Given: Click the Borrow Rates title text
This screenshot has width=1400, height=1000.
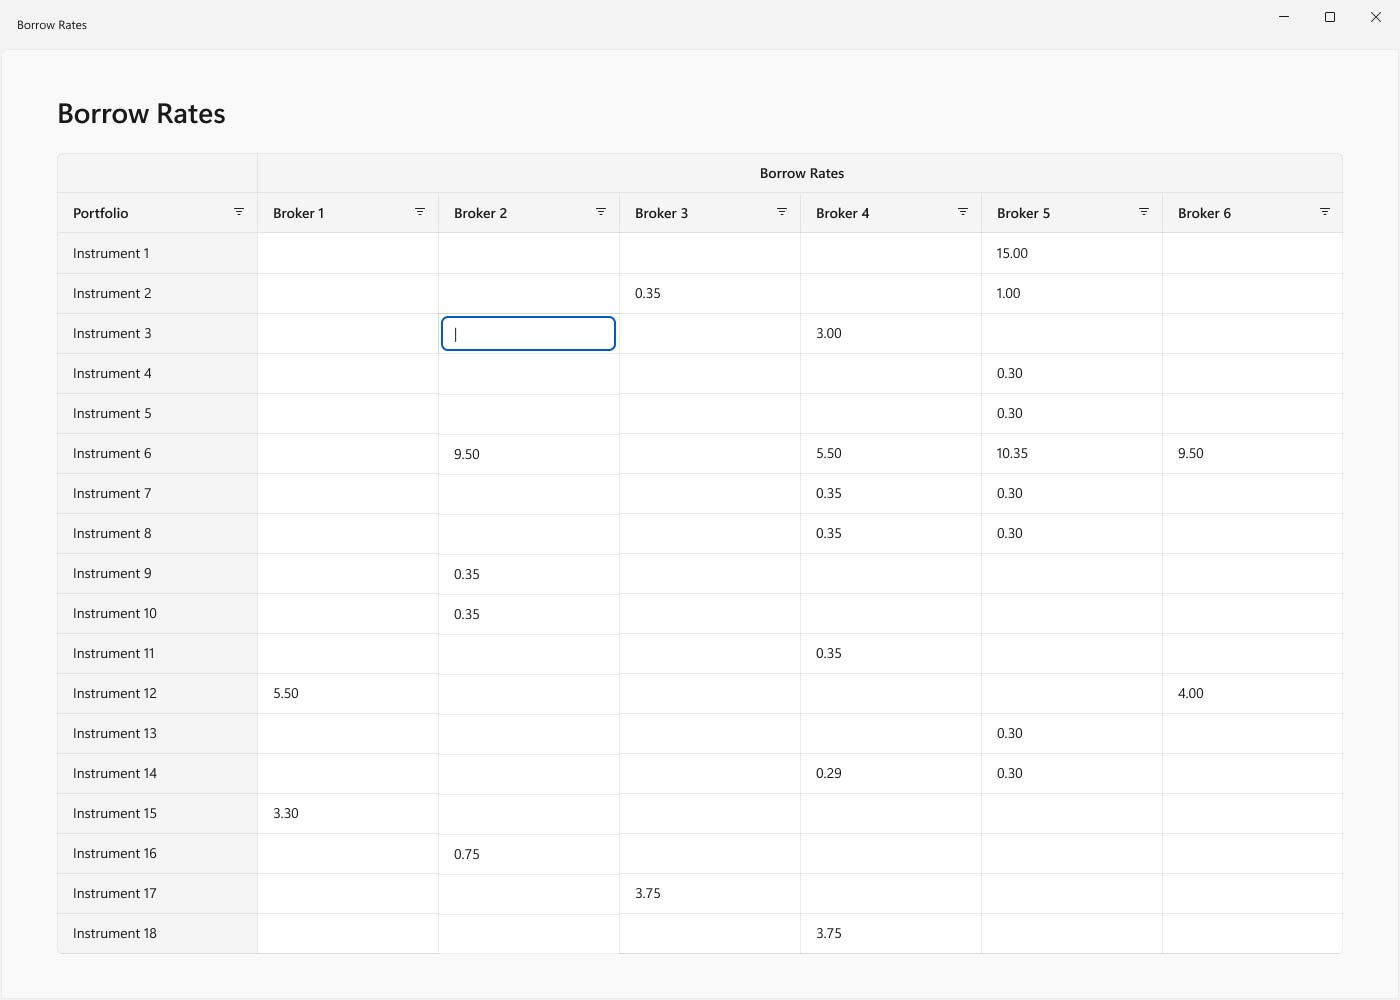Looking at the screenshot, I should tap(141, 113).
